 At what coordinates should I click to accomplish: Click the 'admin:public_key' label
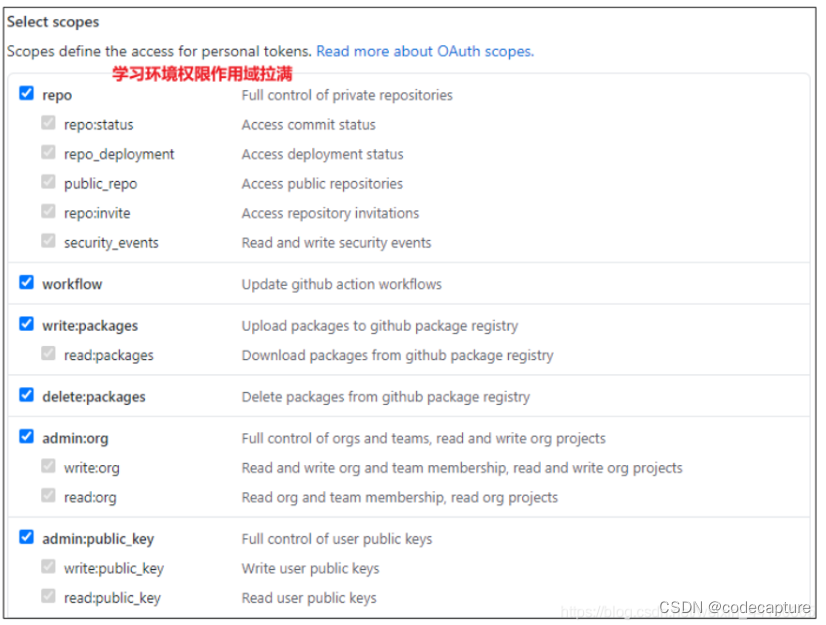pos(98,539)
